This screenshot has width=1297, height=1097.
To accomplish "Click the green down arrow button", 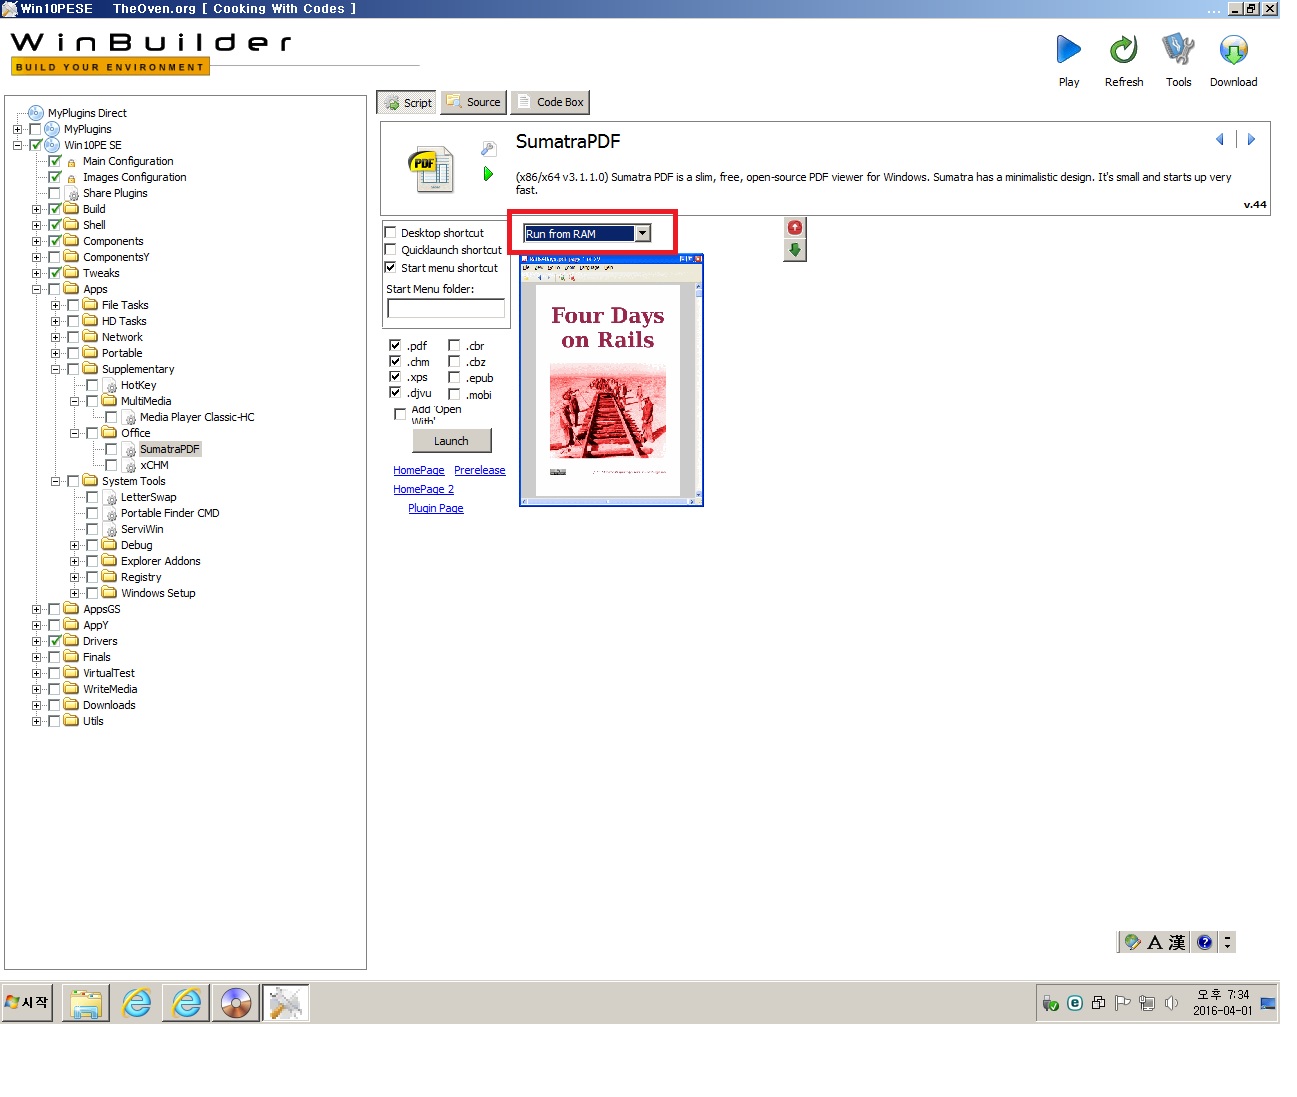I will coord(795,250).
